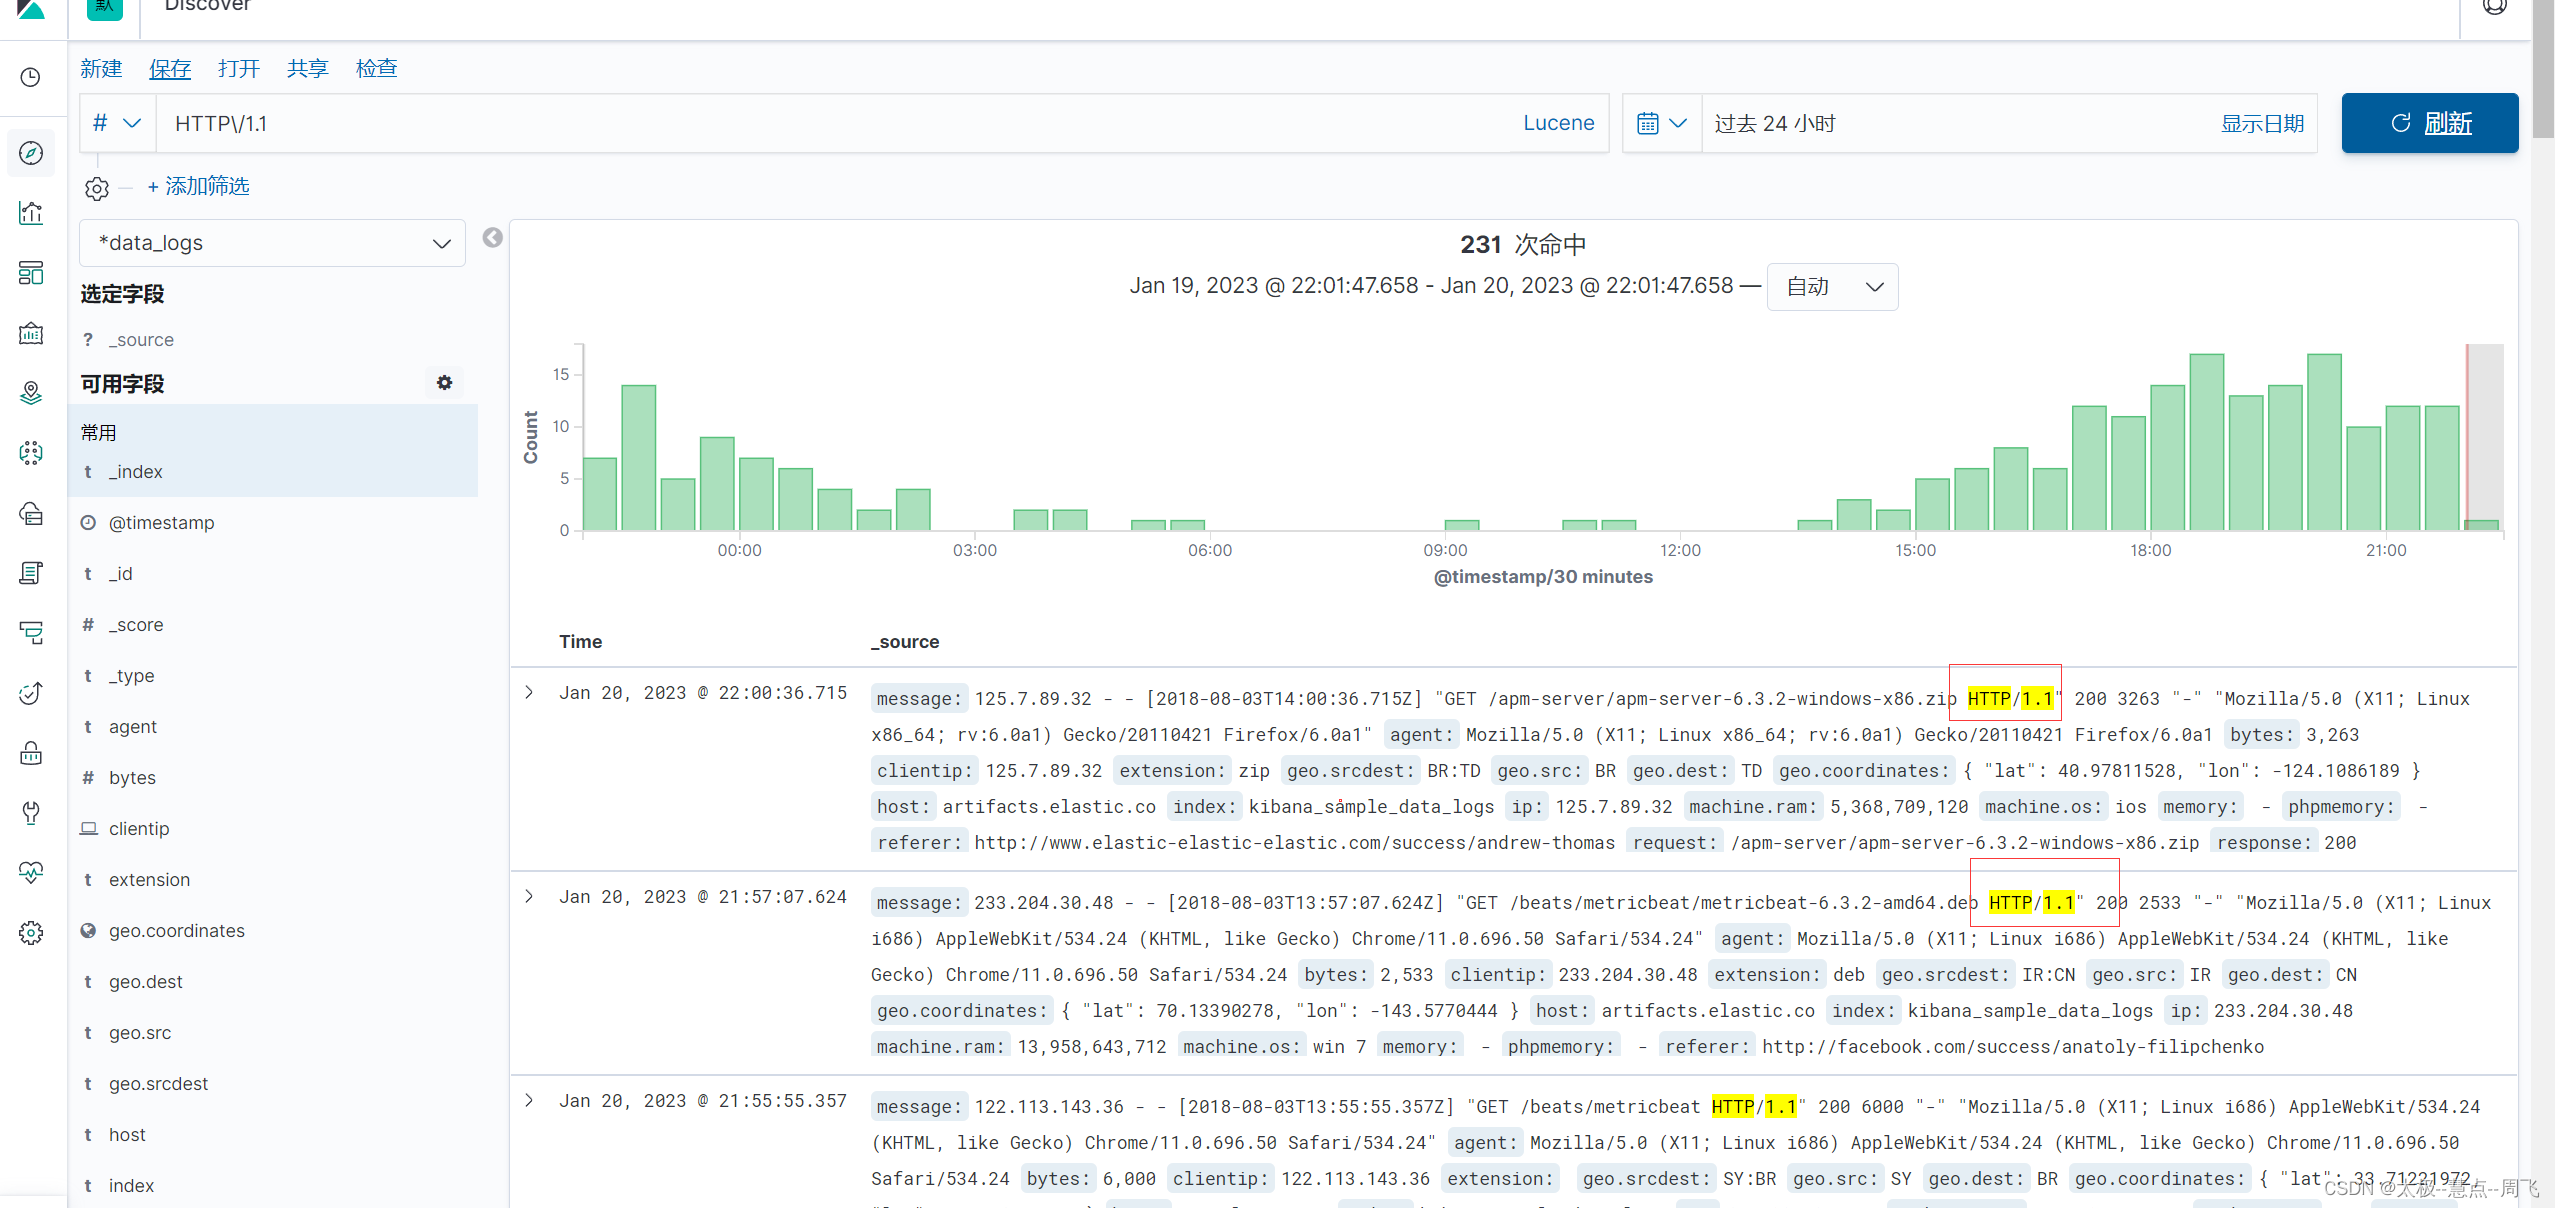Open the Dev Tools wrench icon
Screen dimensions: 2555x1208
pos(31,812)
